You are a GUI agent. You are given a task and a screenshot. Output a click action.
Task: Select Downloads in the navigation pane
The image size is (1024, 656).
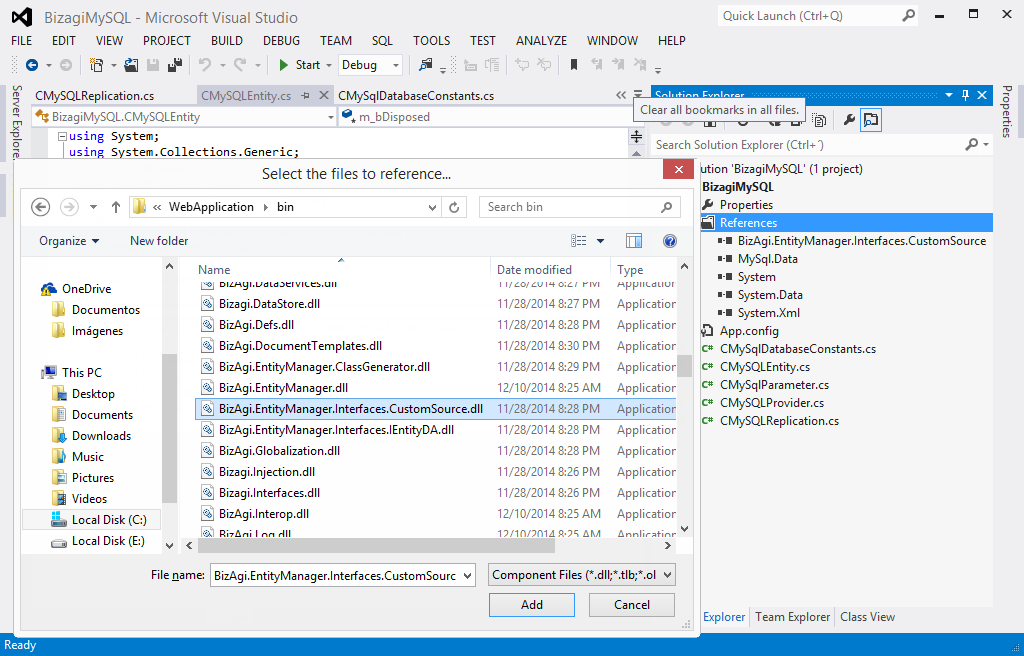point(101,436)
